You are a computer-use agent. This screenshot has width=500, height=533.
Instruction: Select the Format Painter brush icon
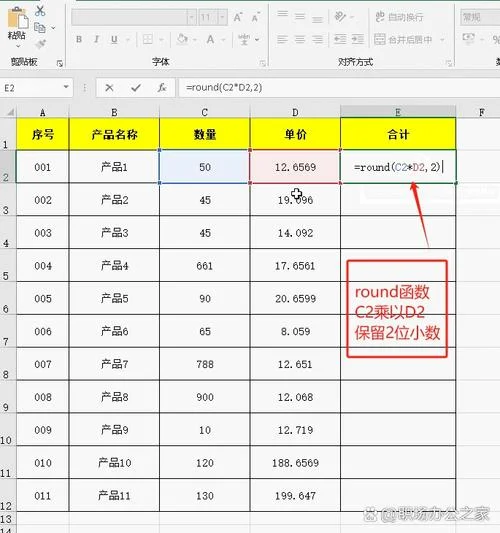(x=40, y=44)
